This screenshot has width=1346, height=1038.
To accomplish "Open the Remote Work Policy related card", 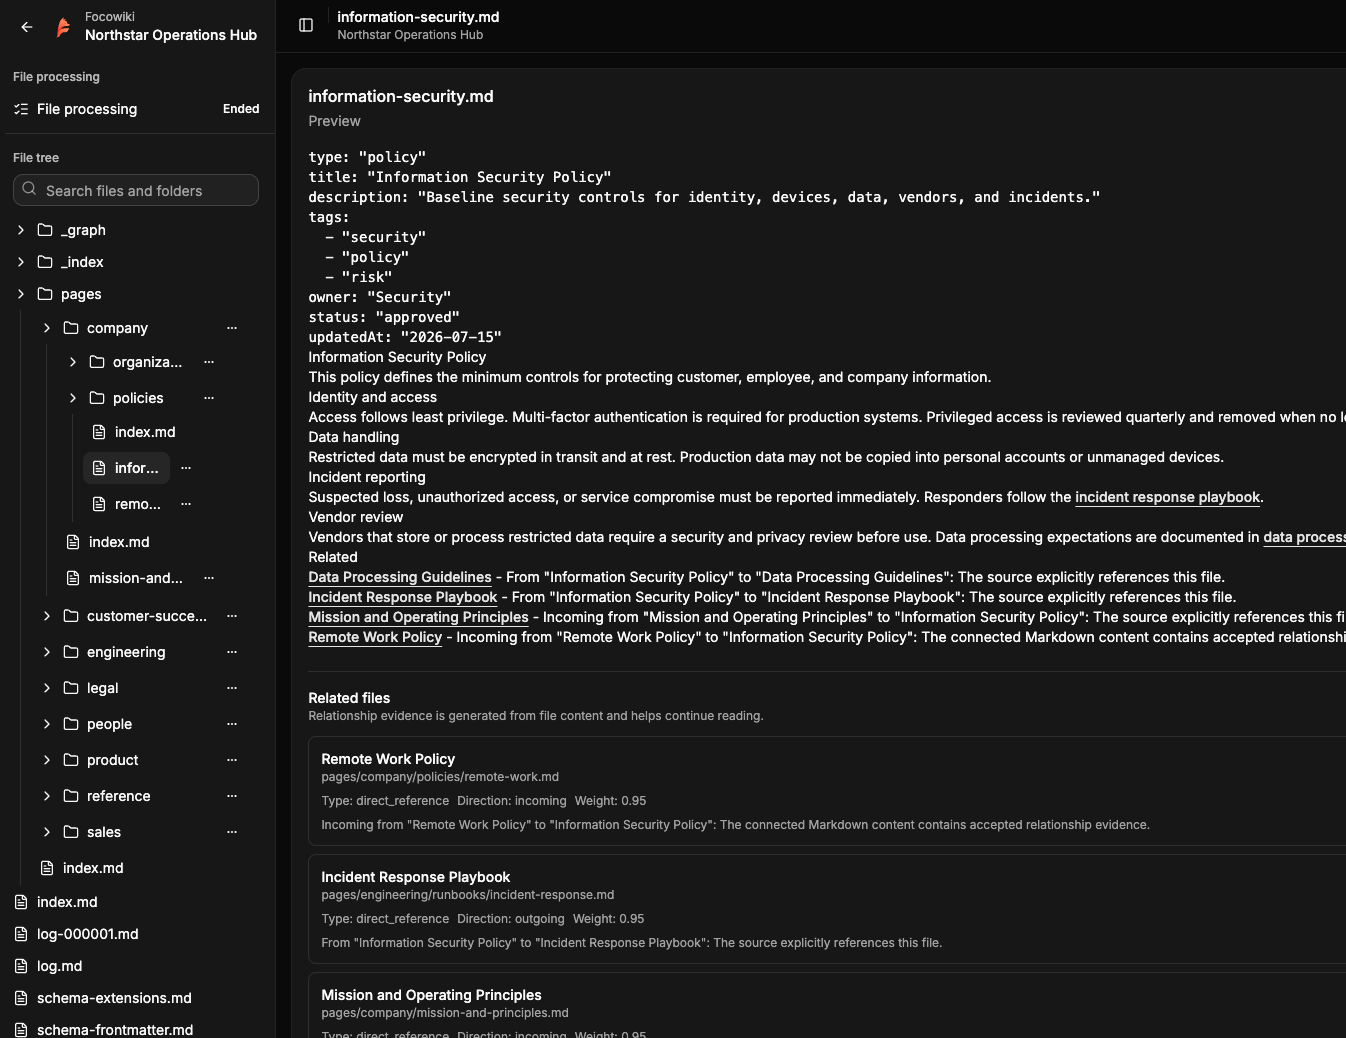I will click(x=827, y=791).
